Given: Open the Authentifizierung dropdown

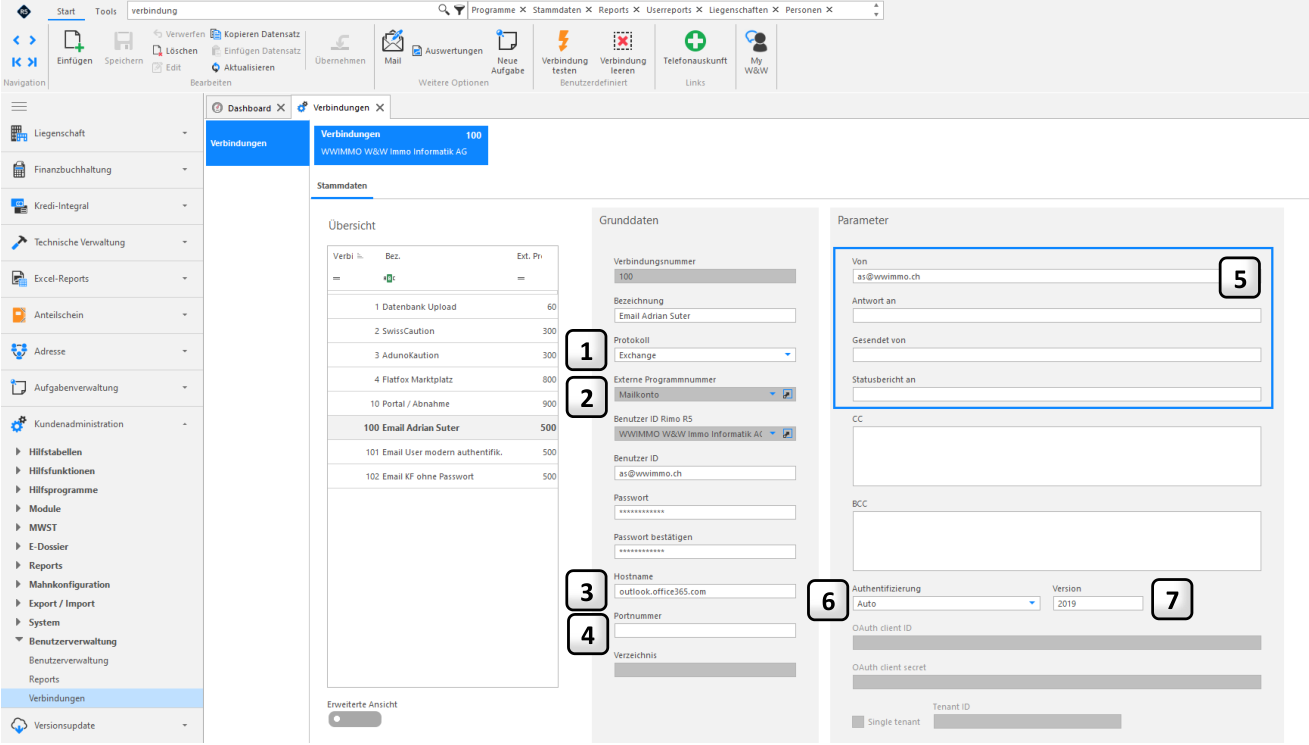Looking at the screenshot, I should click(1032, 604).
